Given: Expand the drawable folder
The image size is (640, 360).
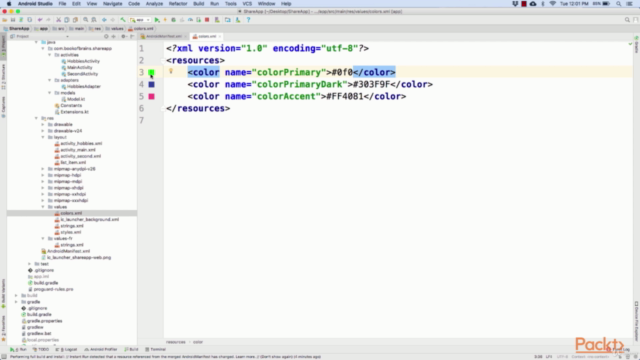Looking at the screenshot, I should (43, 124).
